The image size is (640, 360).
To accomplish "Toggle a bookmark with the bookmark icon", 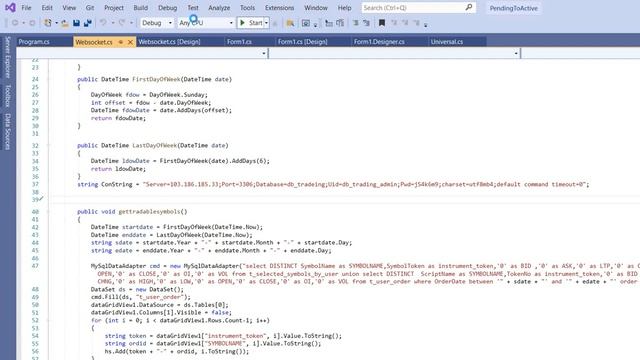I will [x=382, y=23].
